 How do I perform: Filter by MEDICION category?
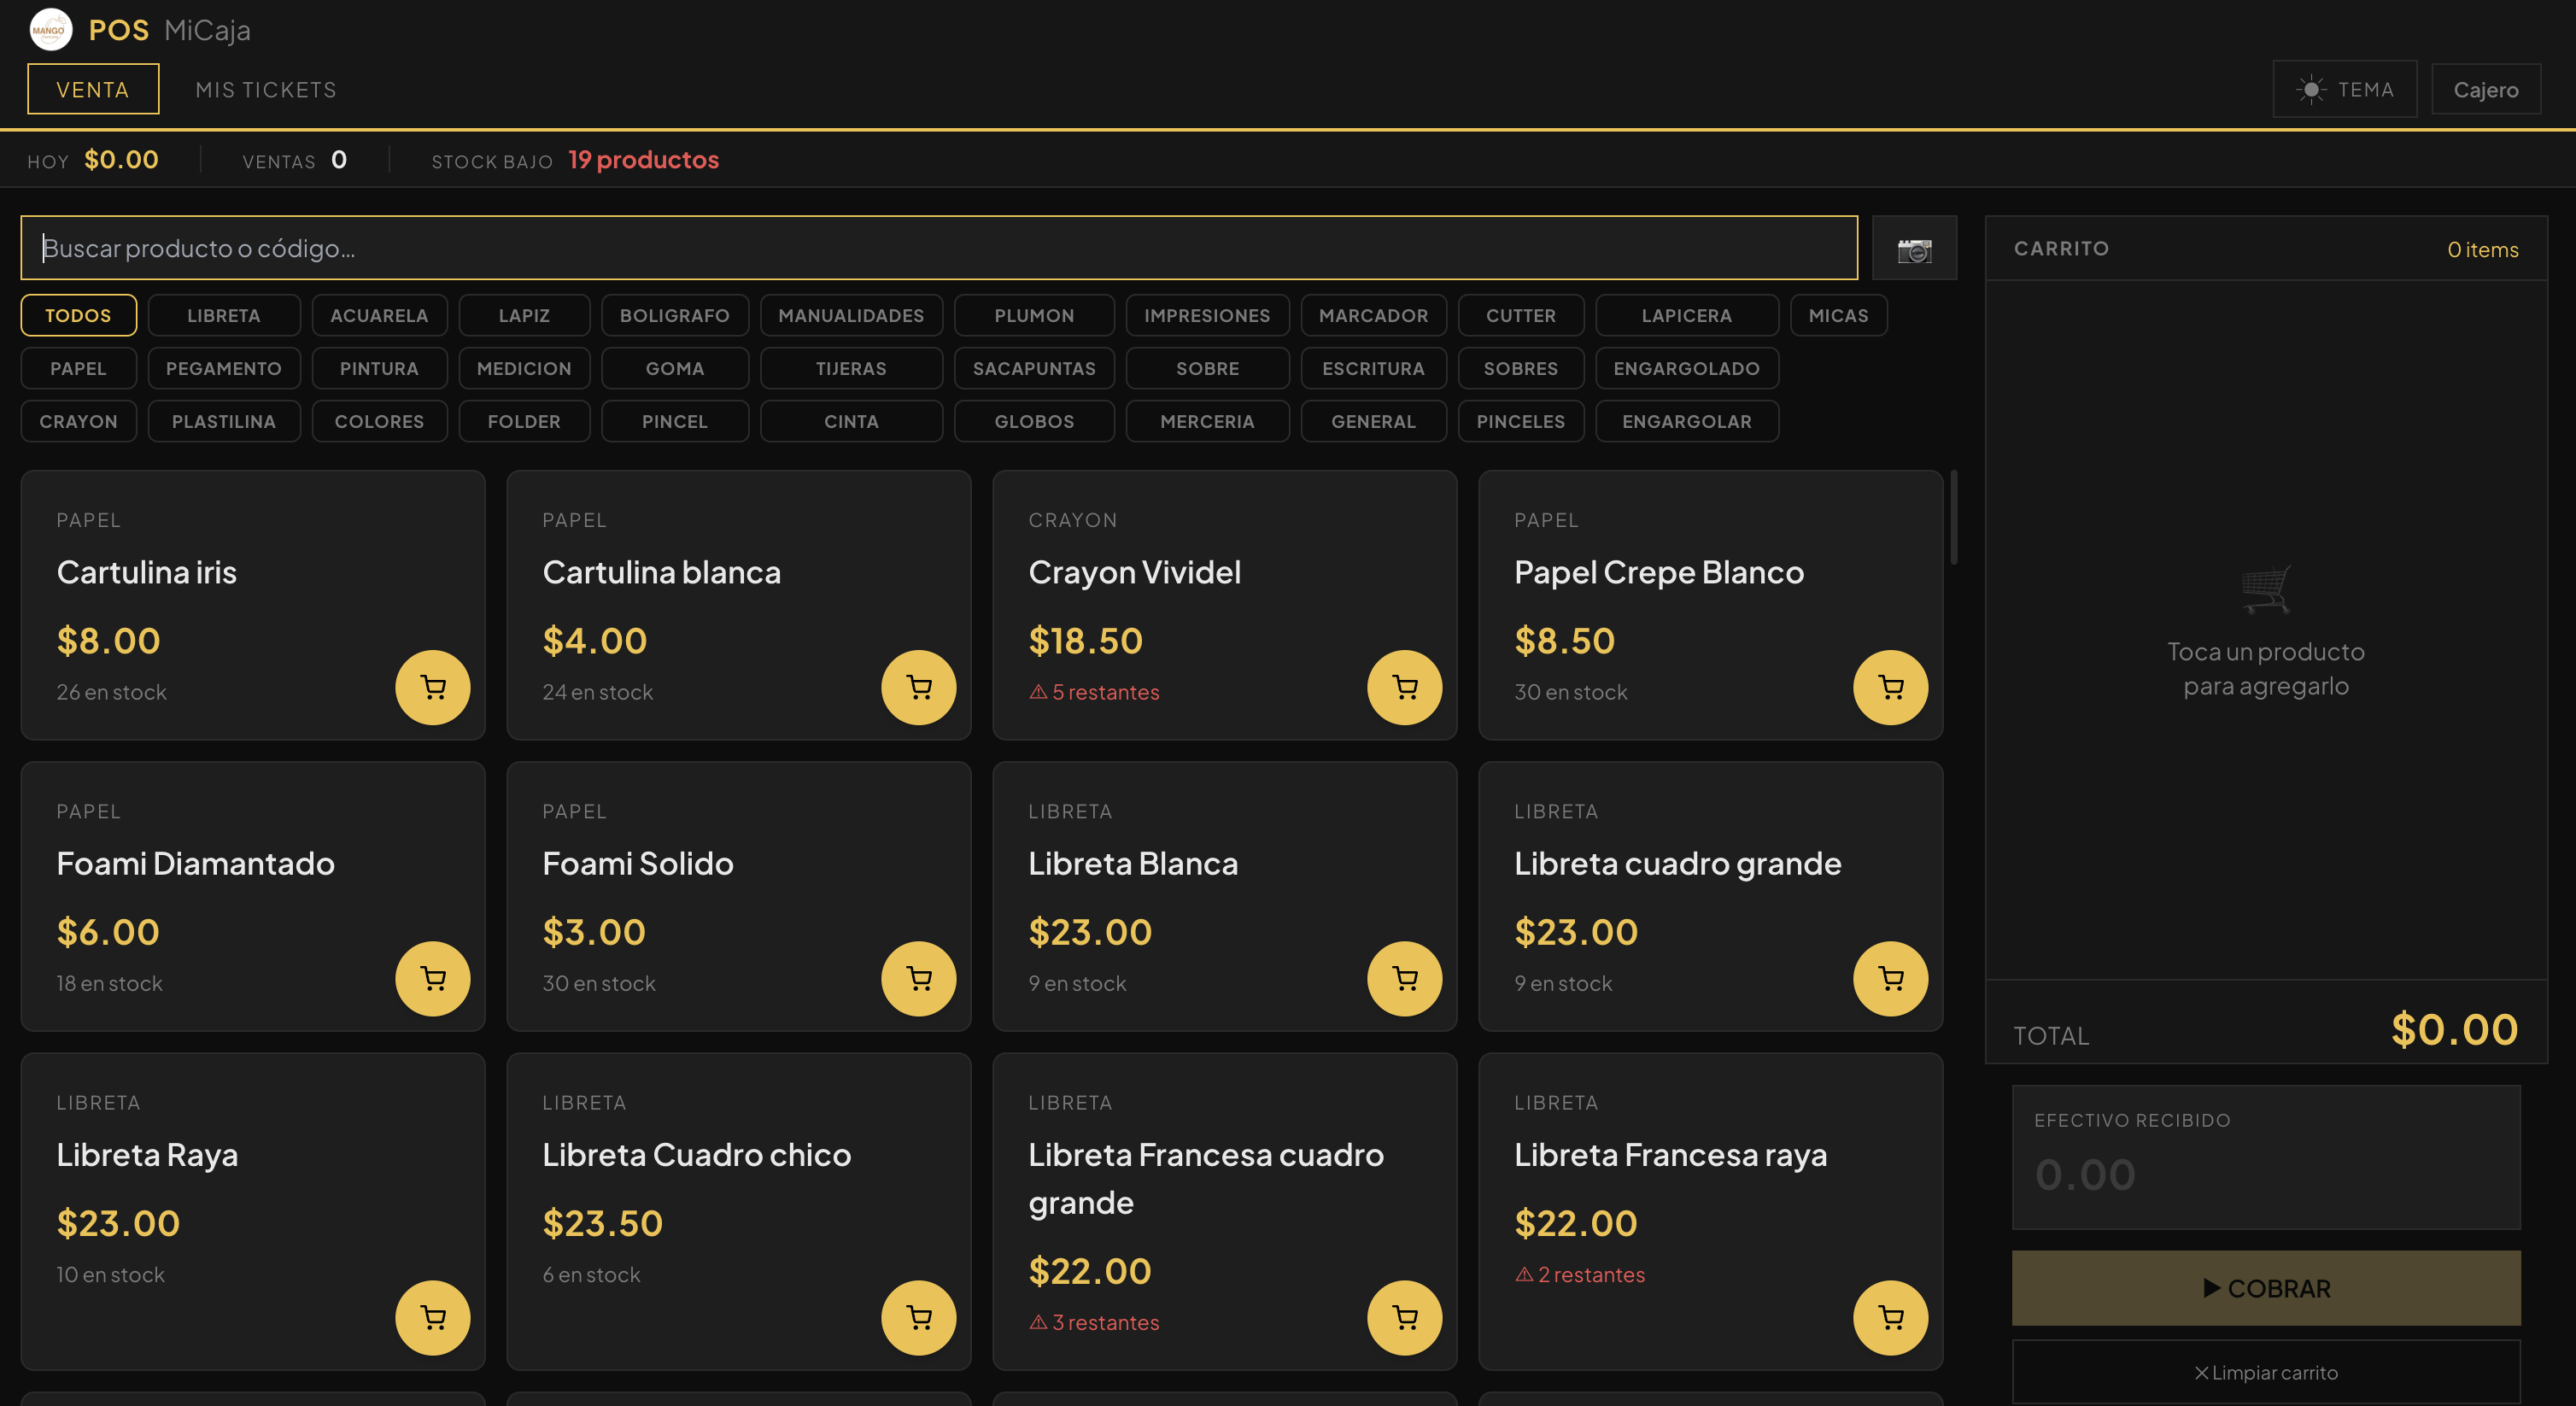click(524, 368)
